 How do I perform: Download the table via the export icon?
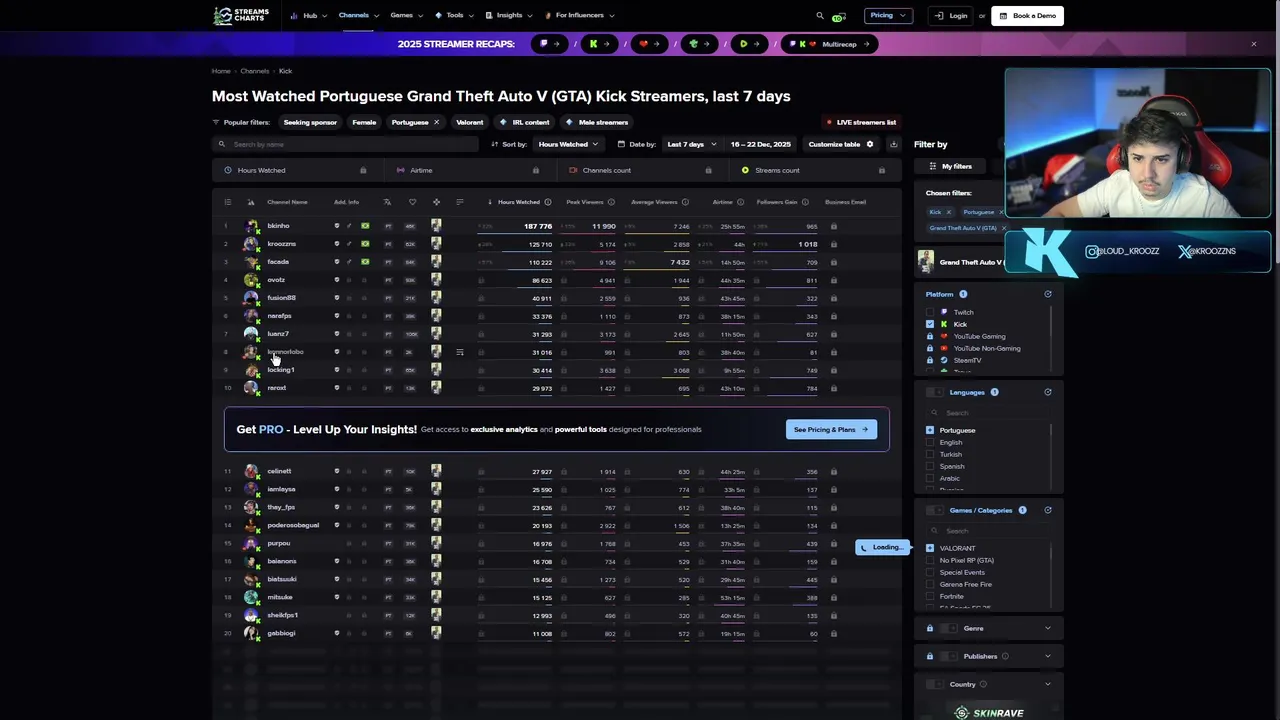(893, 144)
